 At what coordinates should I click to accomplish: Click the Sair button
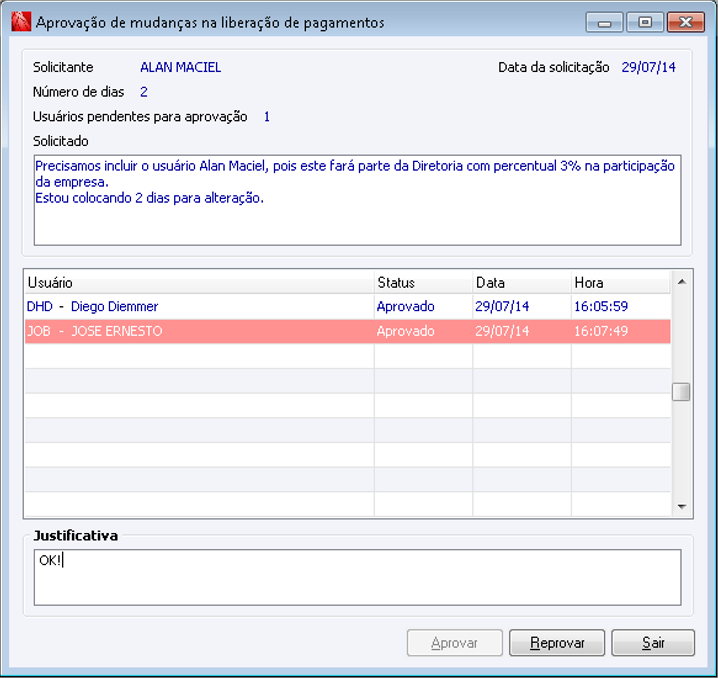point(653,643)
